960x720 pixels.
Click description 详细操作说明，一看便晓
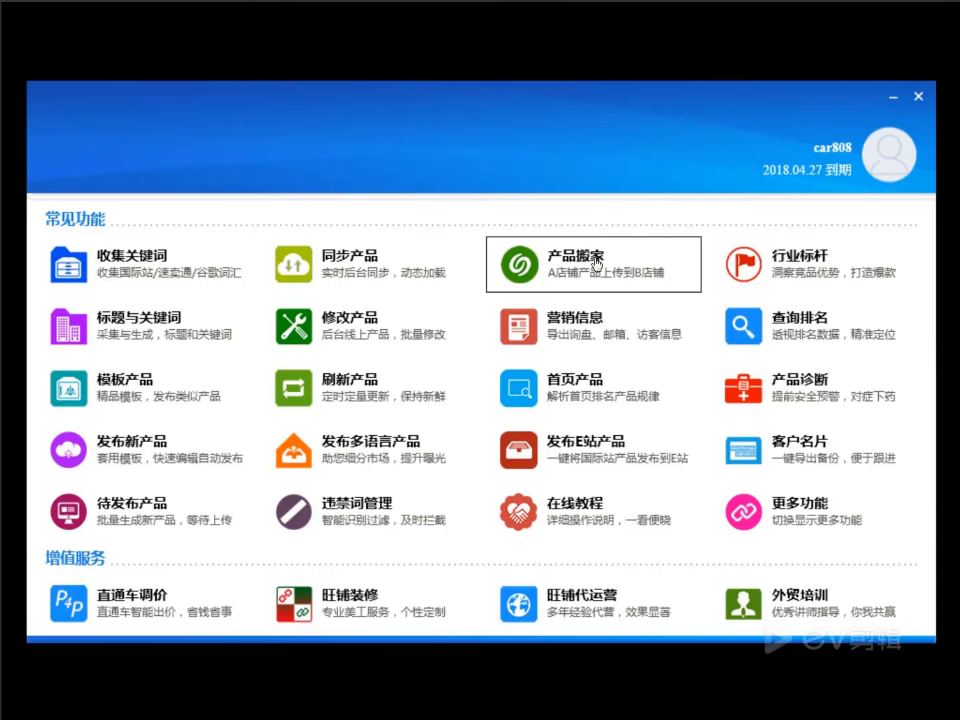609,520
